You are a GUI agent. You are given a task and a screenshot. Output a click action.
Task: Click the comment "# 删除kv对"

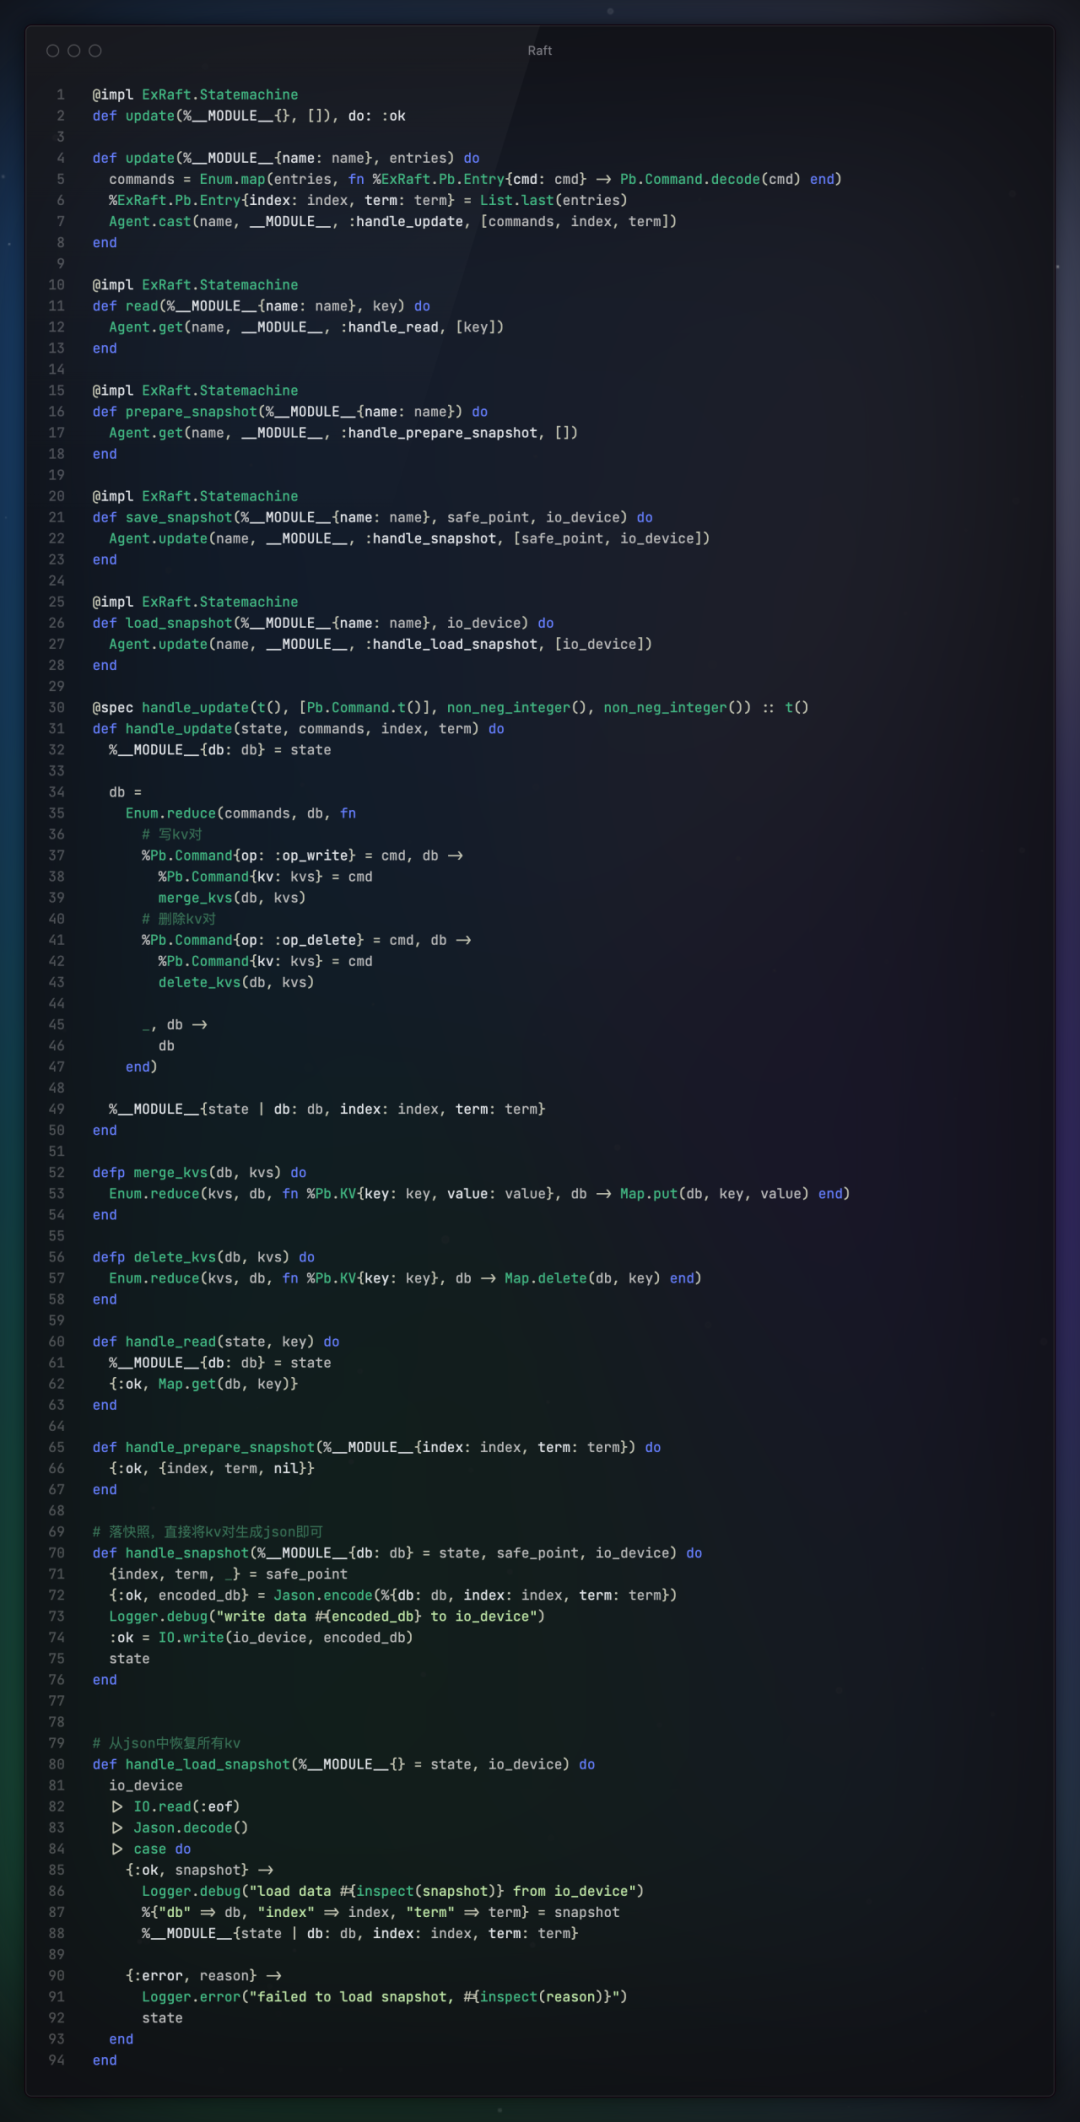coord(179,919)
